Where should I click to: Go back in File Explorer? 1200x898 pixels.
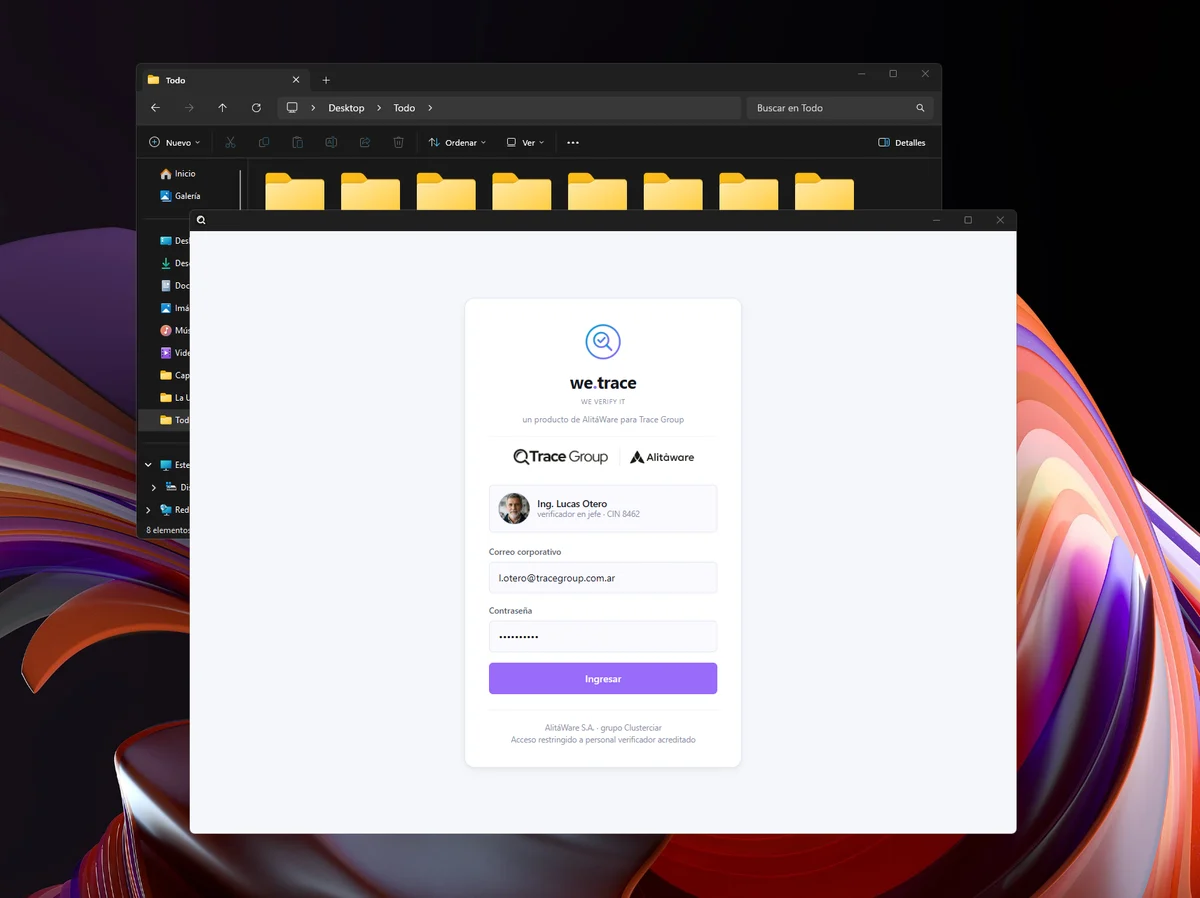pyautogui.click(x=155, y=108)
